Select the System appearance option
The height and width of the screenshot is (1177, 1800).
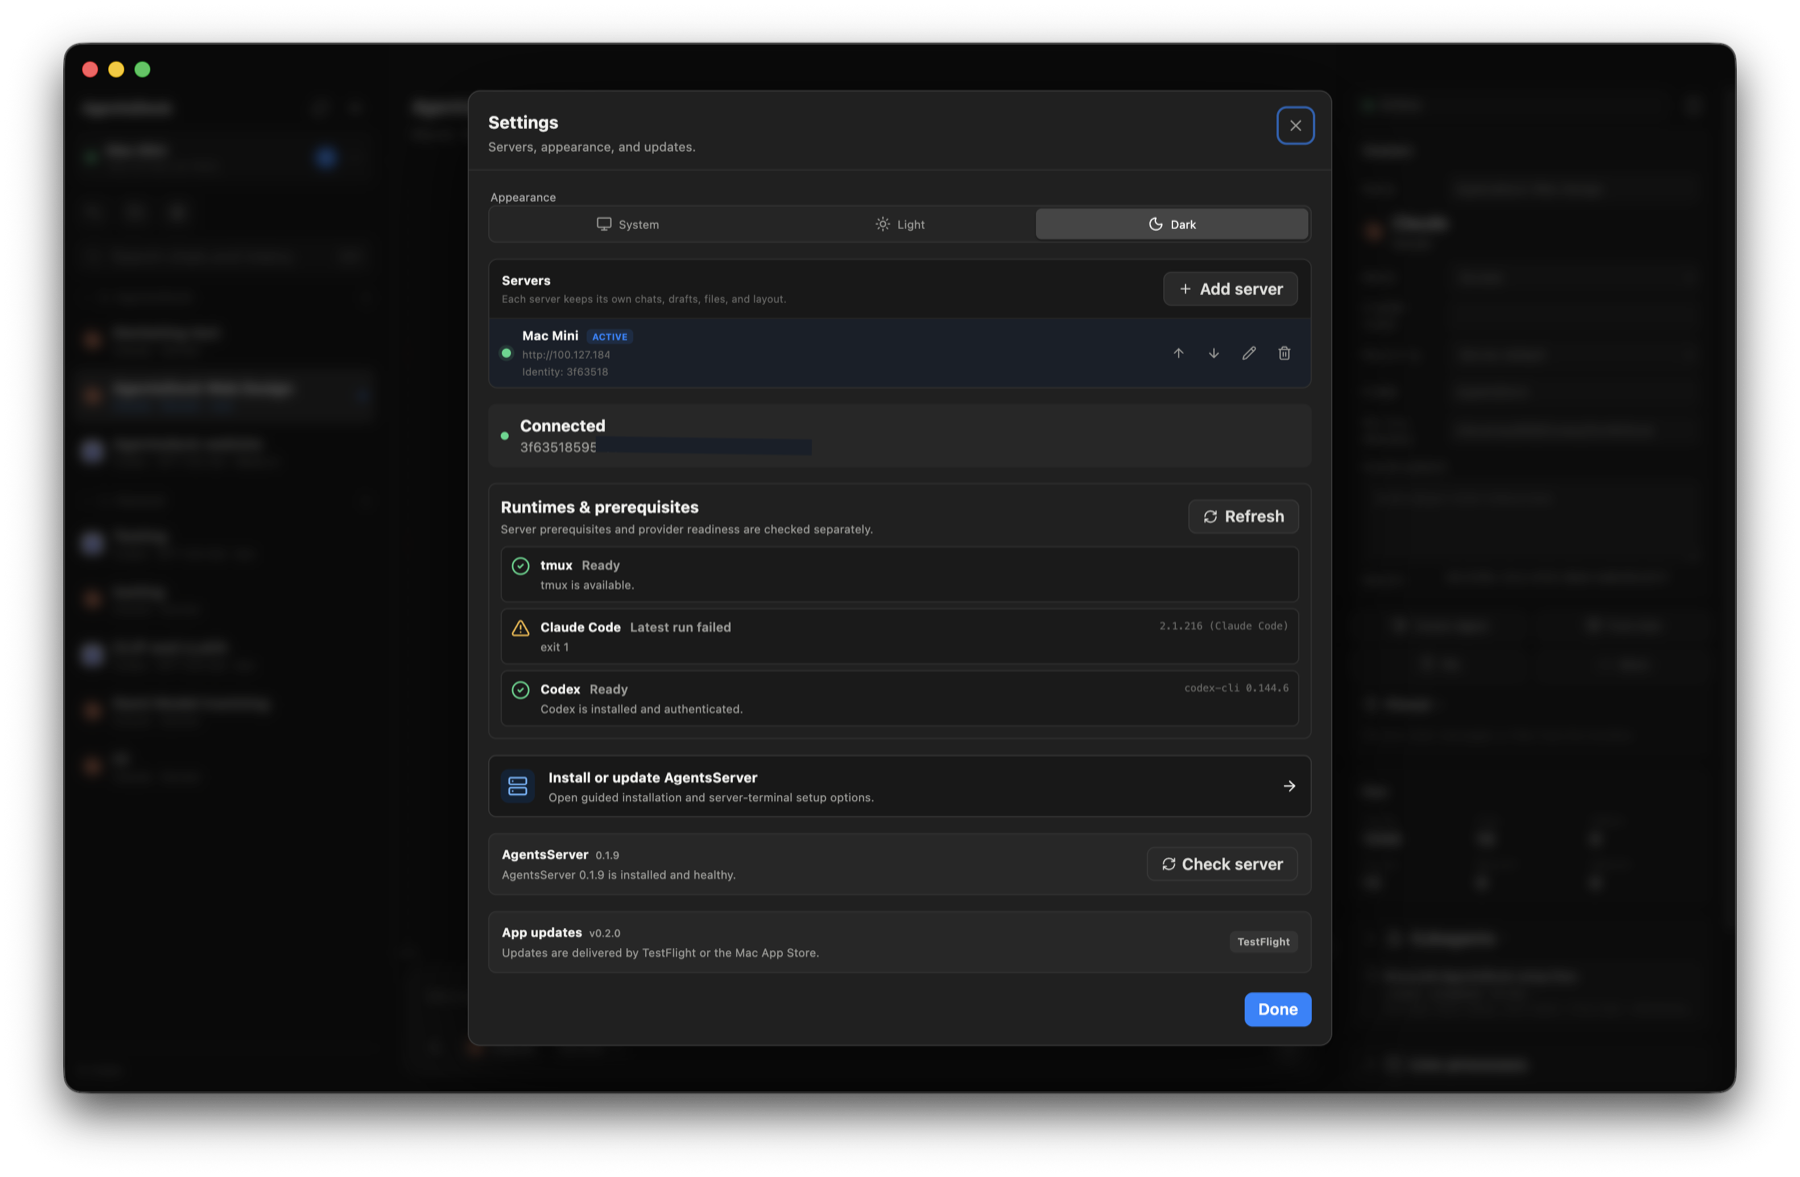pos(627,224)
